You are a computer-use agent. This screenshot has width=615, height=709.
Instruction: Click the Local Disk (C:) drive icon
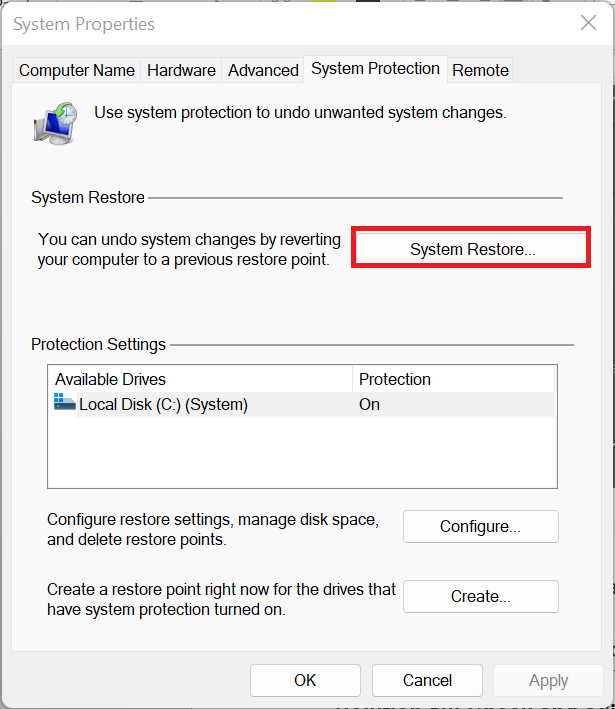[64, 404]
